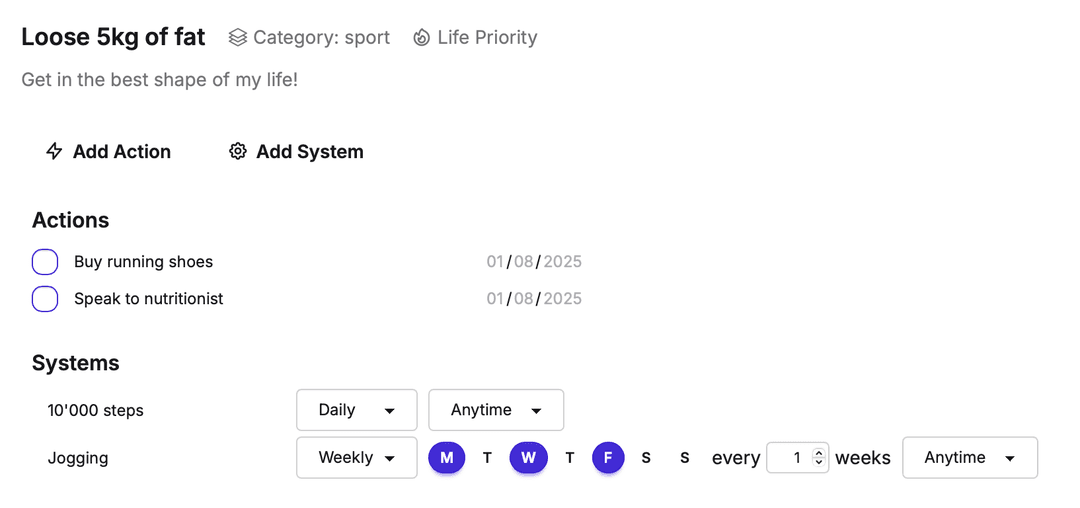
Task: Click the Buy running shoes date field
Action: click(534, 262)
